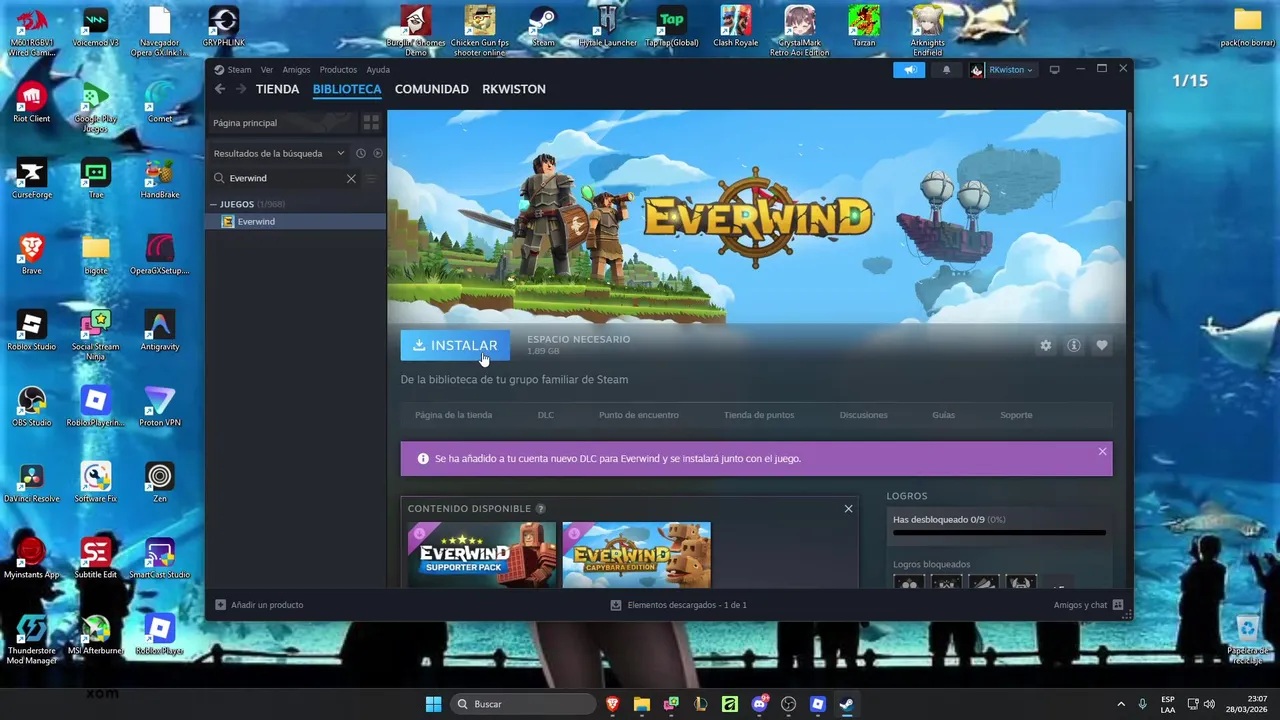
Task: Open the COMUNIDAD tab
Action: point(432,89)
